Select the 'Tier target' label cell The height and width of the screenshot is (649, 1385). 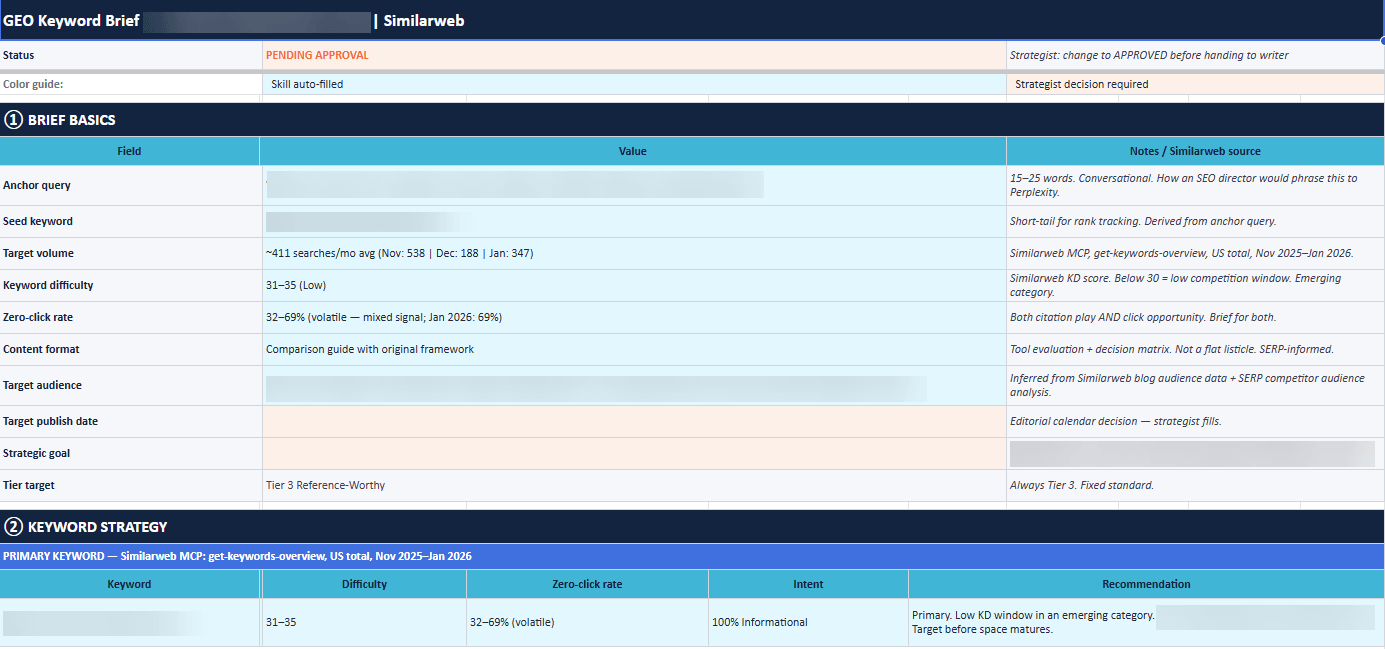point(130,485)
